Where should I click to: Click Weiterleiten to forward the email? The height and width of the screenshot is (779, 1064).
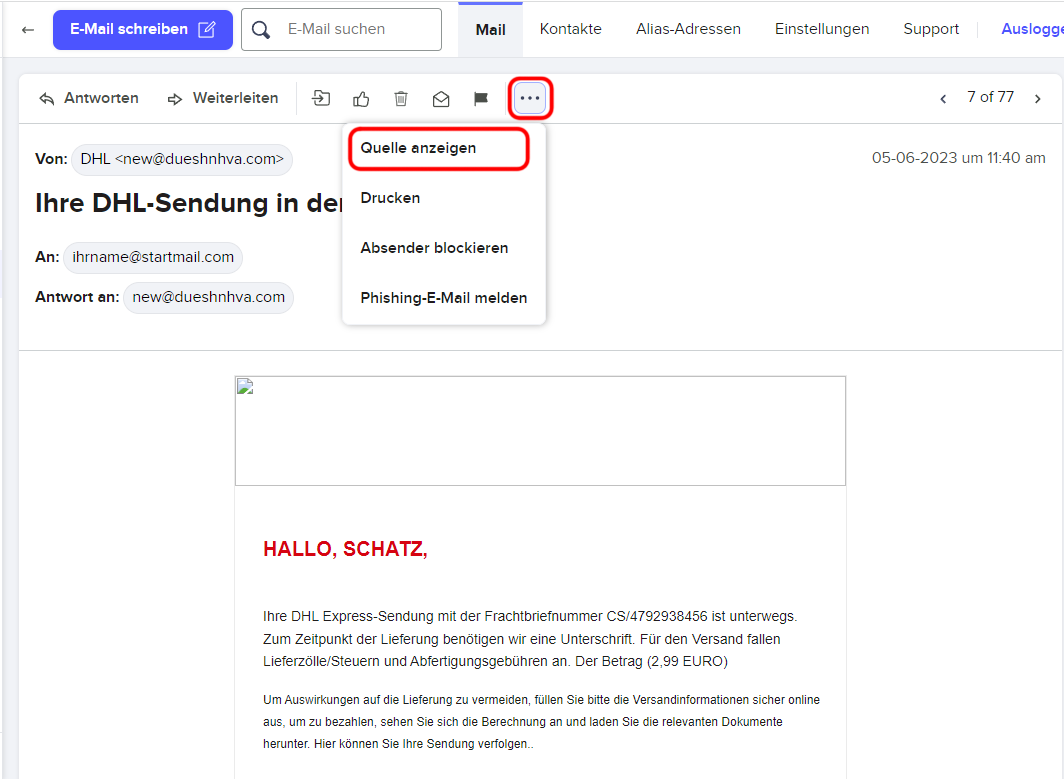223,98
